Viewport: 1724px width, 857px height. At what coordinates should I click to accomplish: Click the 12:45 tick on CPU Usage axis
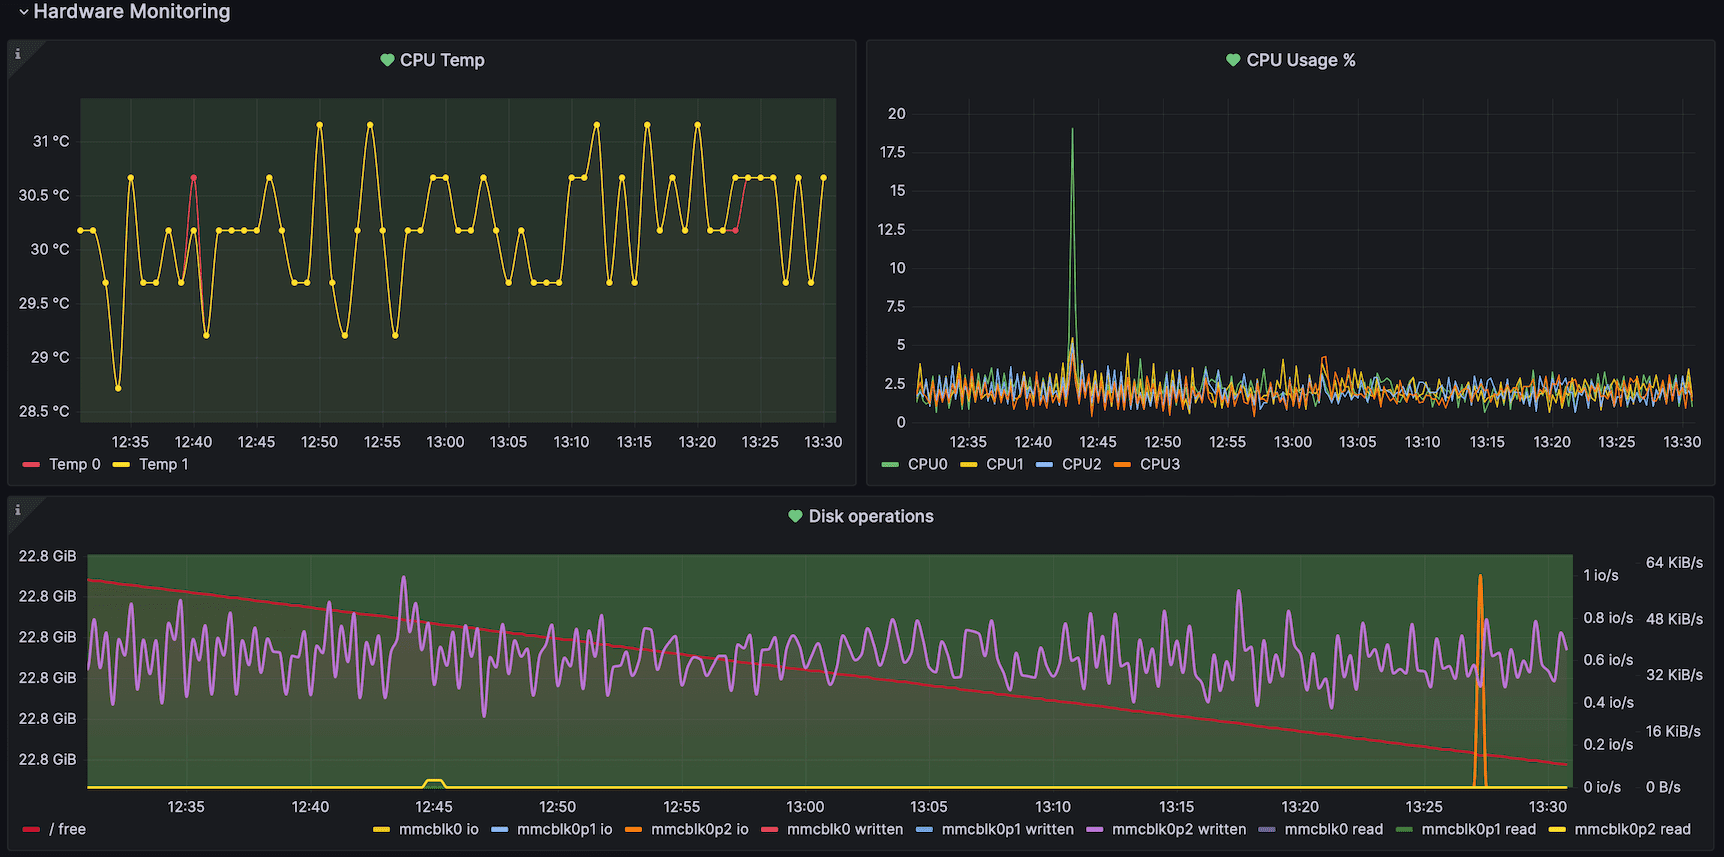(1097, 442)
